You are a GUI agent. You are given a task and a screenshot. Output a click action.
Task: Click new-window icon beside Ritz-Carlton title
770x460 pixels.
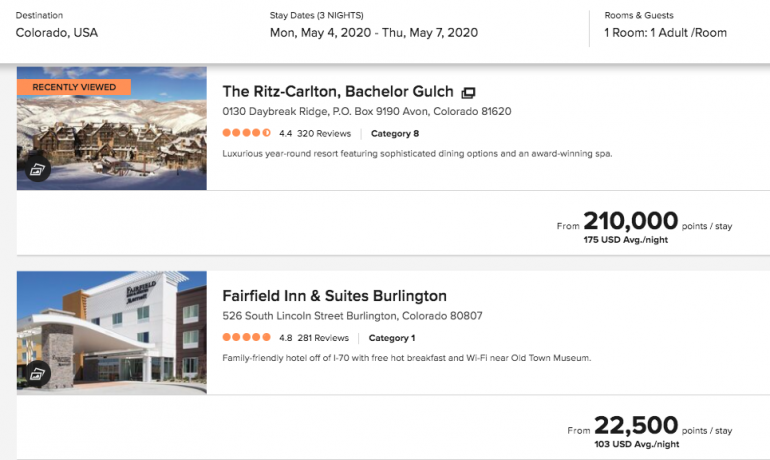click(468, 92)
